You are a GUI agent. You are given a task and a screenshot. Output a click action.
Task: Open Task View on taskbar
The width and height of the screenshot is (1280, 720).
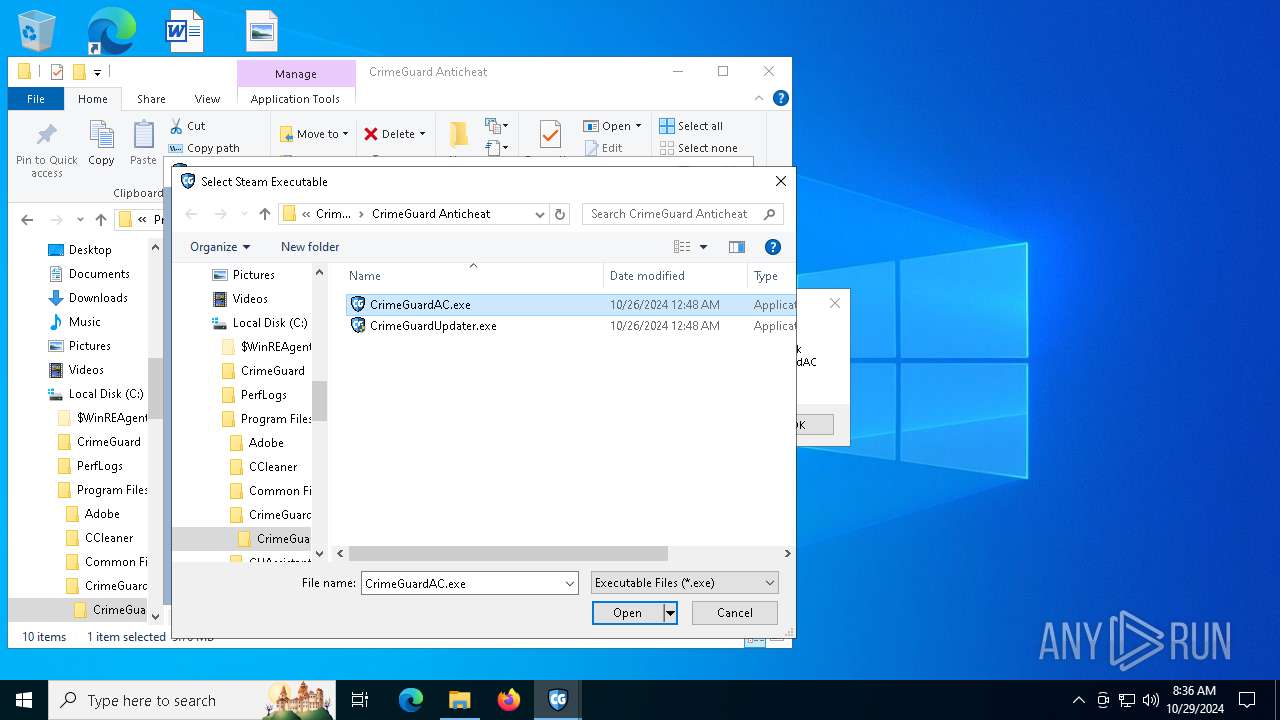360,700
